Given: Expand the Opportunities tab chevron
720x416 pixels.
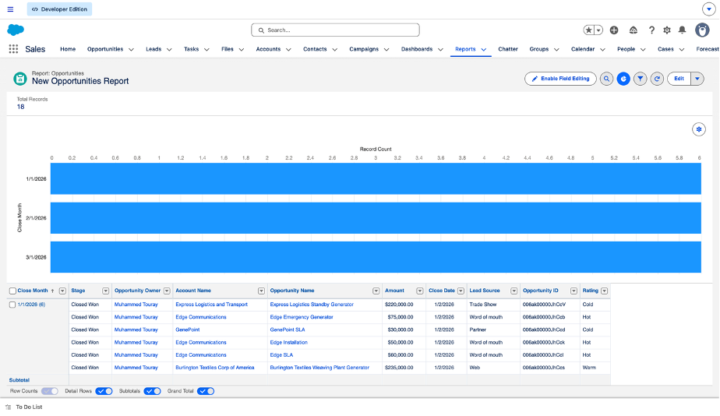Looking at the screenshot, I should click(x=131, y=50).
